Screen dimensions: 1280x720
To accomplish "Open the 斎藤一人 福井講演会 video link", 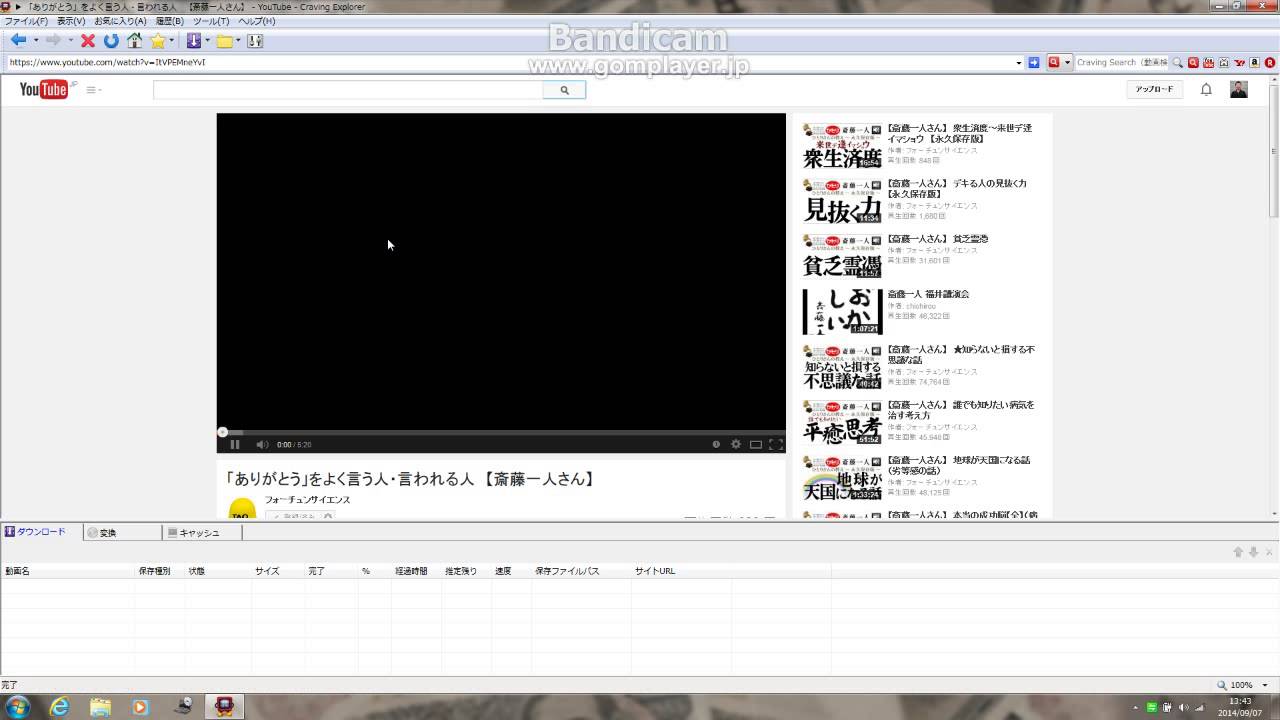I will click(928, 294).
